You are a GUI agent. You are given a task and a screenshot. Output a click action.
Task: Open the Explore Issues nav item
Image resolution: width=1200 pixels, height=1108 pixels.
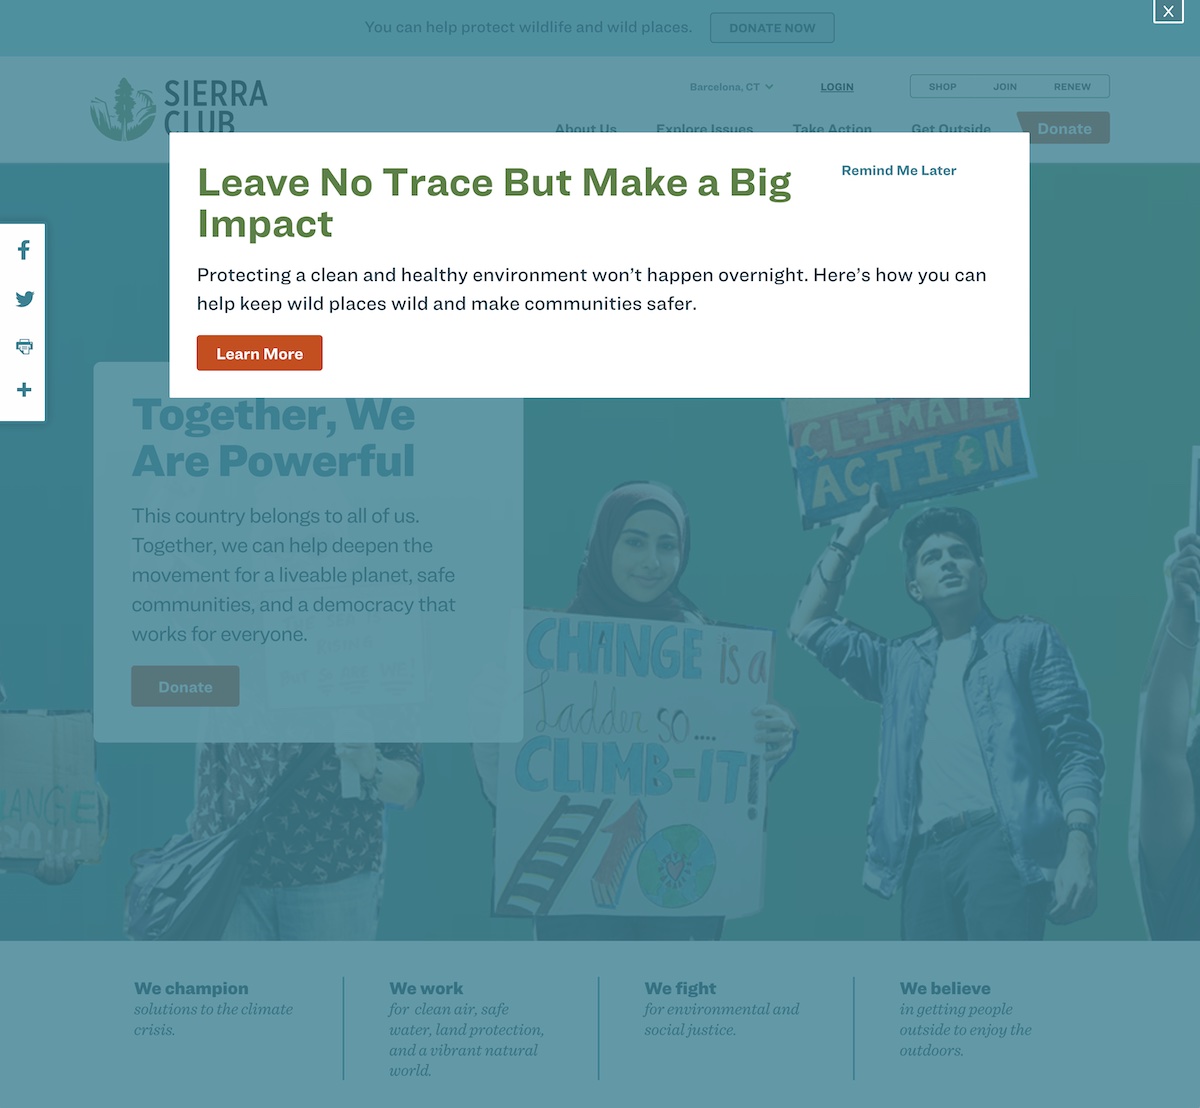click(704, 127)
